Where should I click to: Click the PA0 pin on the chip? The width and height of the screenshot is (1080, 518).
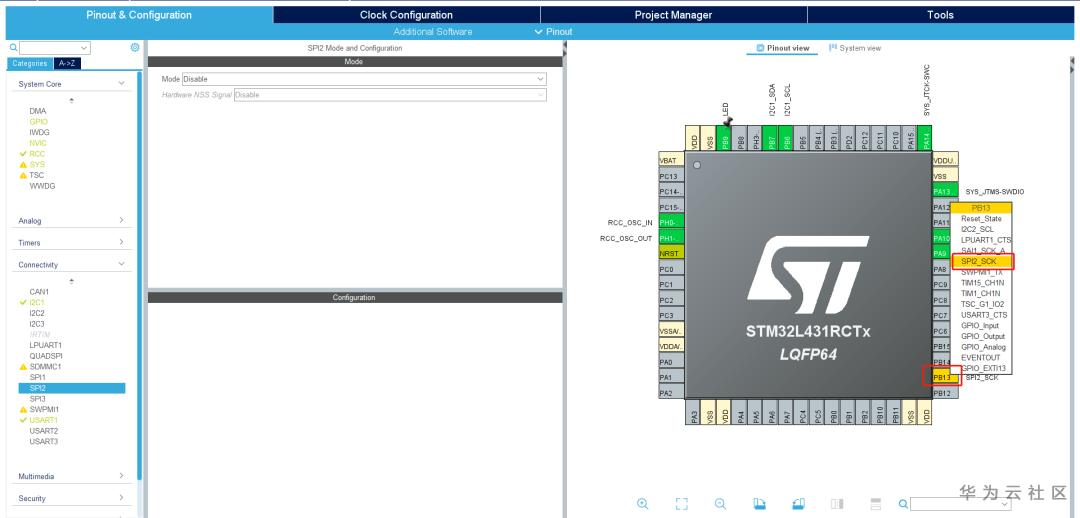(x=672, y=362)
